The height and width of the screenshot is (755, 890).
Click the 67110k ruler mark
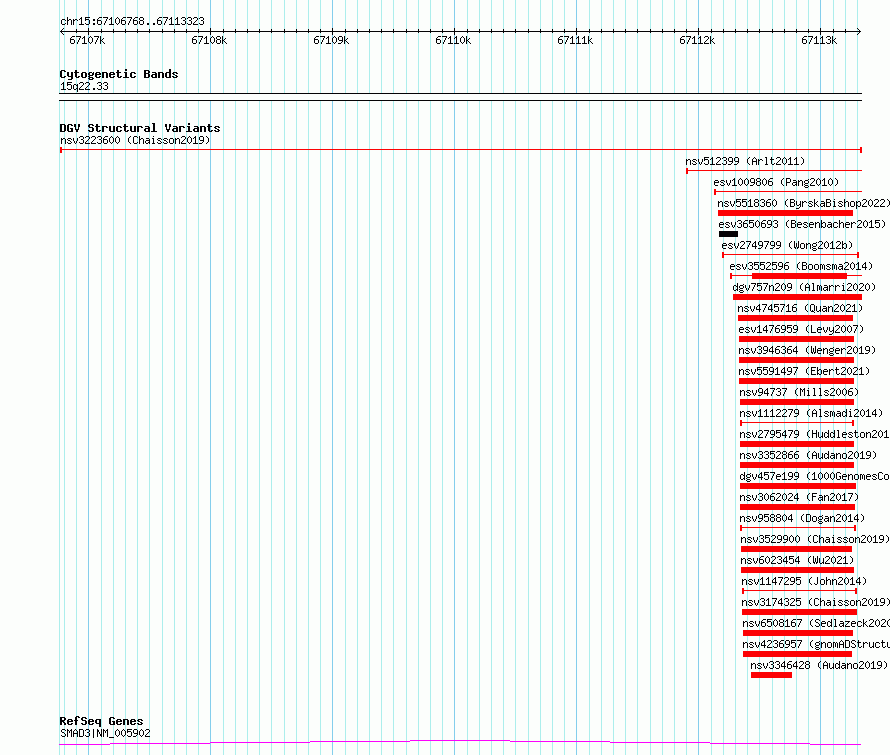click(453, 40)
